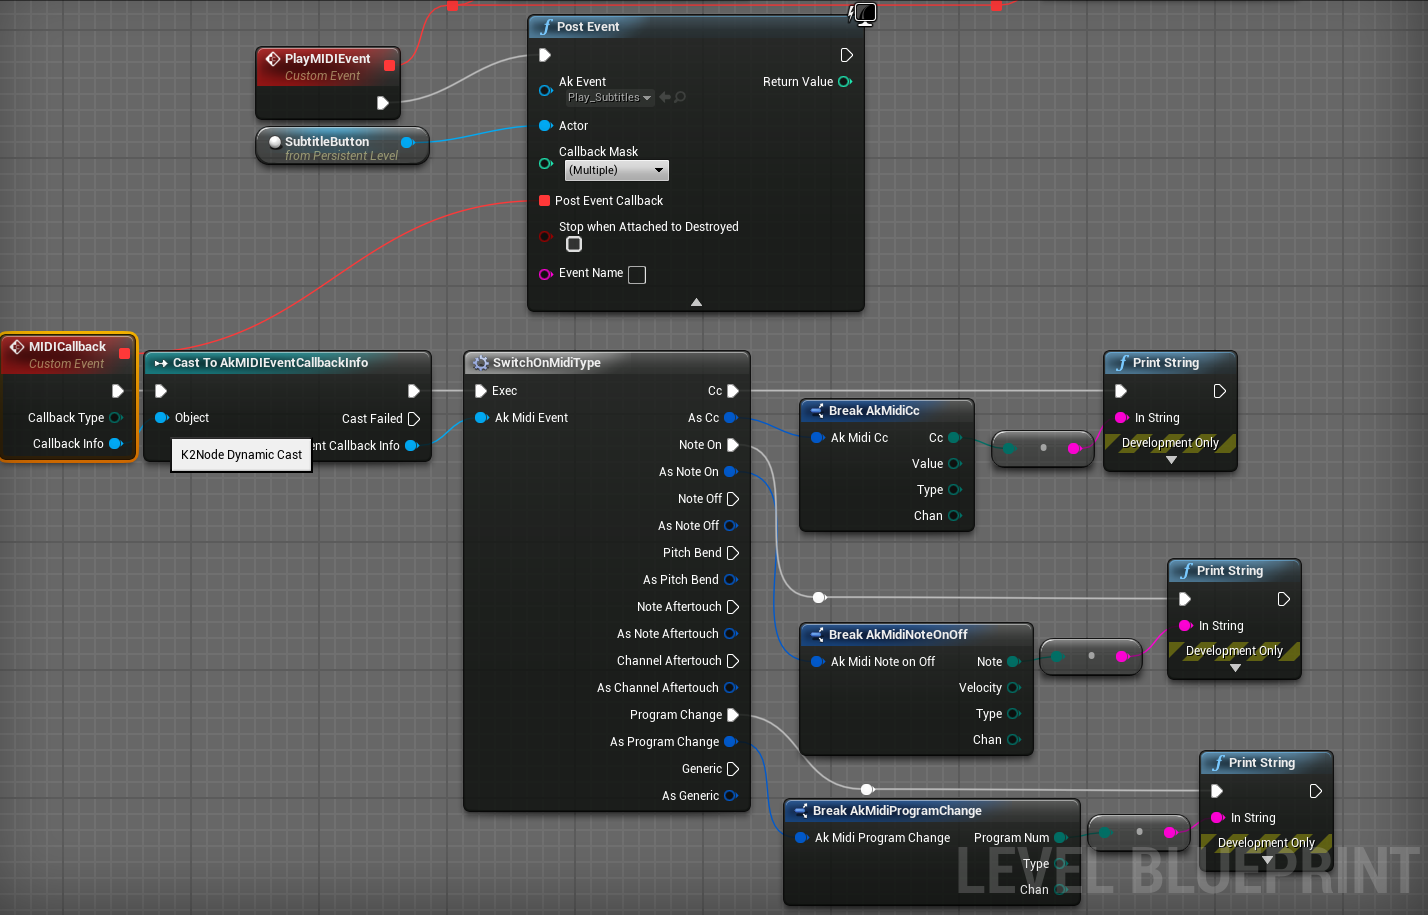
Task: Click the red Post Event Callback pin
Action: 544,201
